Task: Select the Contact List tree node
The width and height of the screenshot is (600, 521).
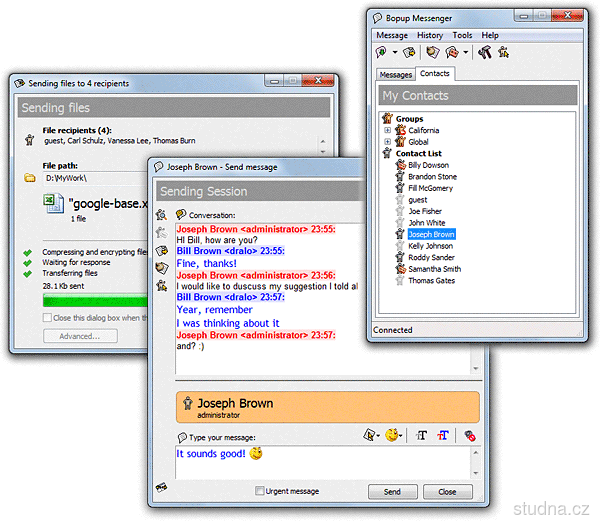Action: click(x=419, y=153)
